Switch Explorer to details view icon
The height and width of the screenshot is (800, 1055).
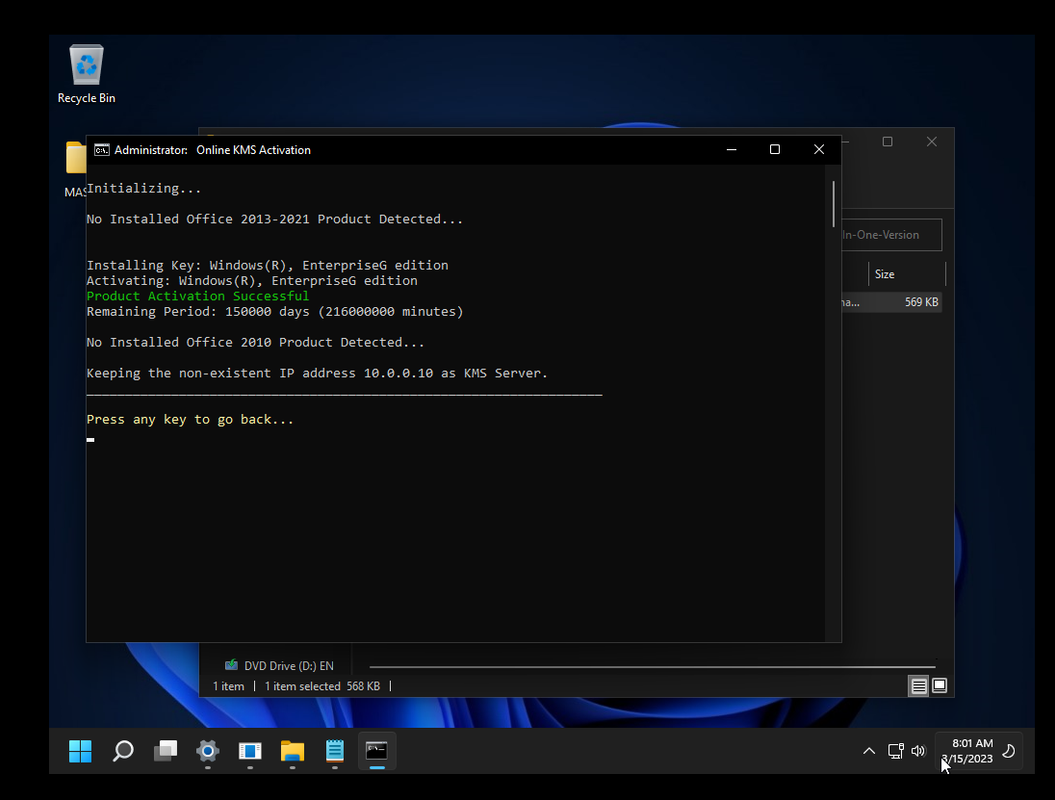coord(918,686)
